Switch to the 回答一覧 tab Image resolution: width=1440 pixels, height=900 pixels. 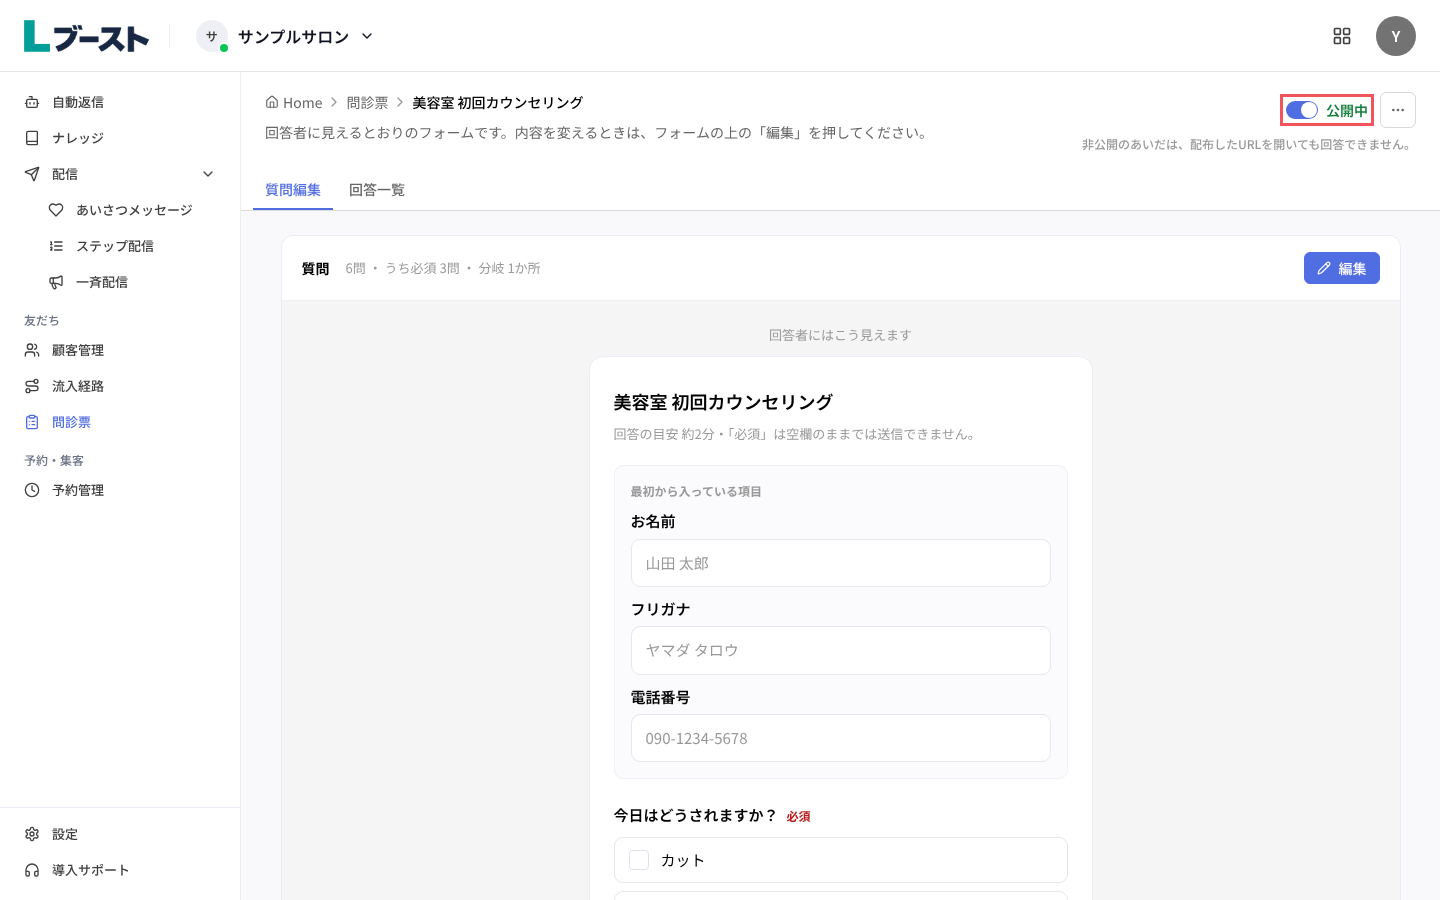point(377,190)
